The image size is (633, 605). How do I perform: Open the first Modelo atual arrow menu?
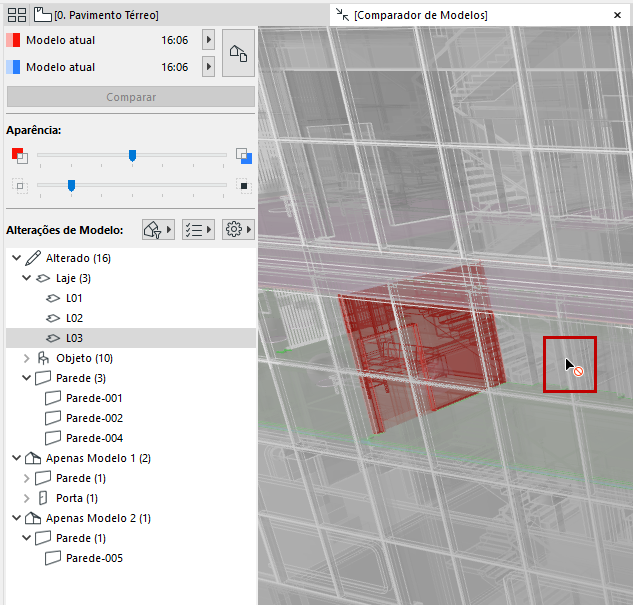tap(208, 40)
